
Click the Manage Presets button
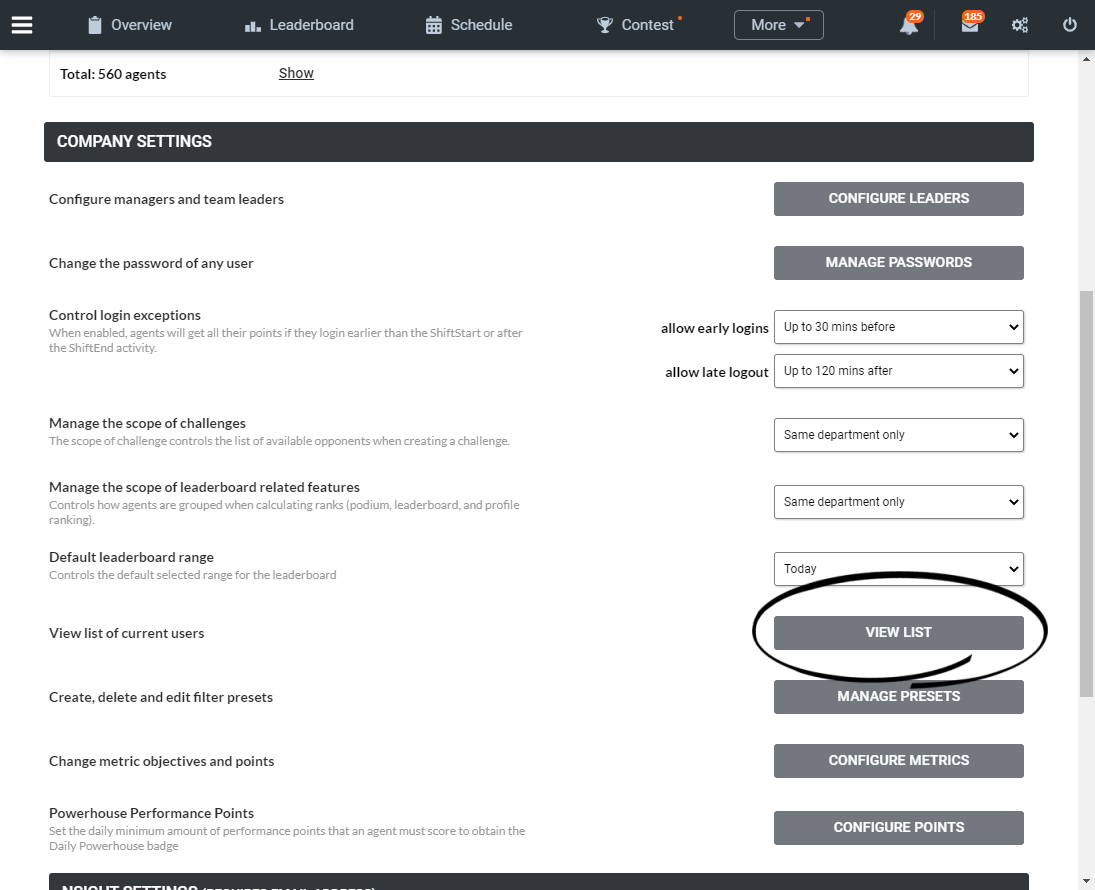click(x=899, y=697)
